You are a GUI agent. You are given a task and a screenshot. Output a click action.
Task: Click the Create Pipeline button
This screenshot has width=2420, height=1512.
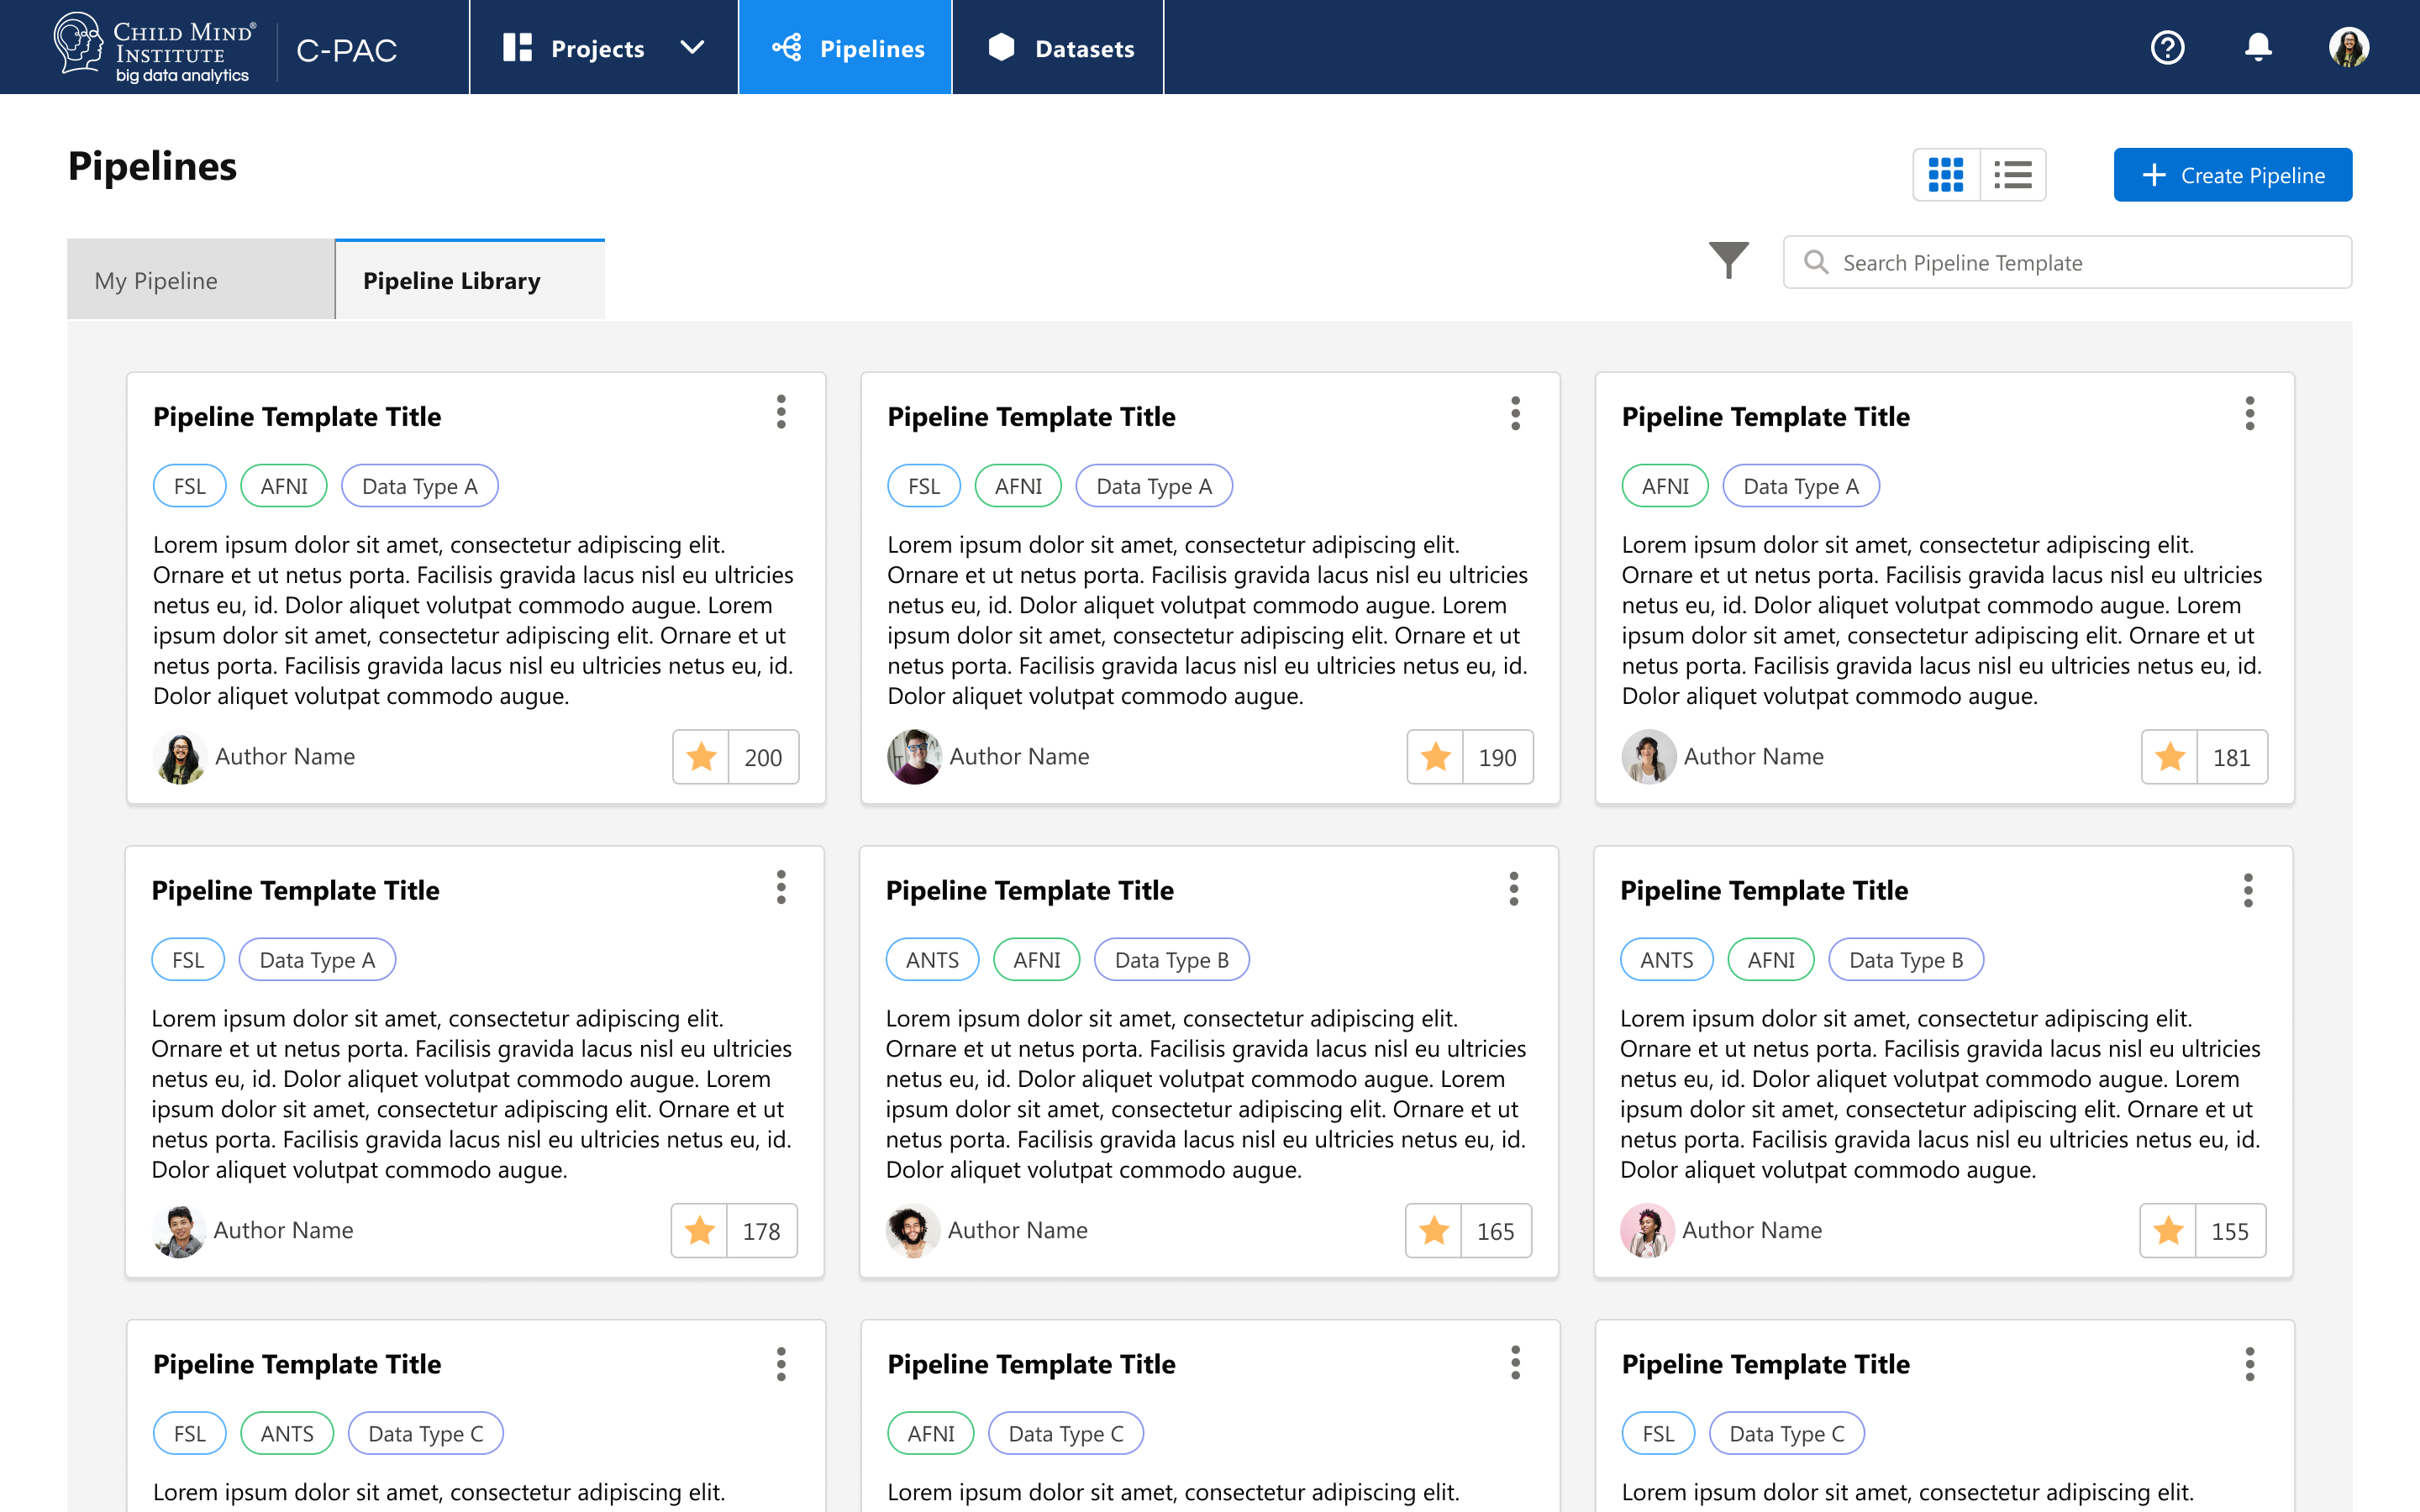2232,175
